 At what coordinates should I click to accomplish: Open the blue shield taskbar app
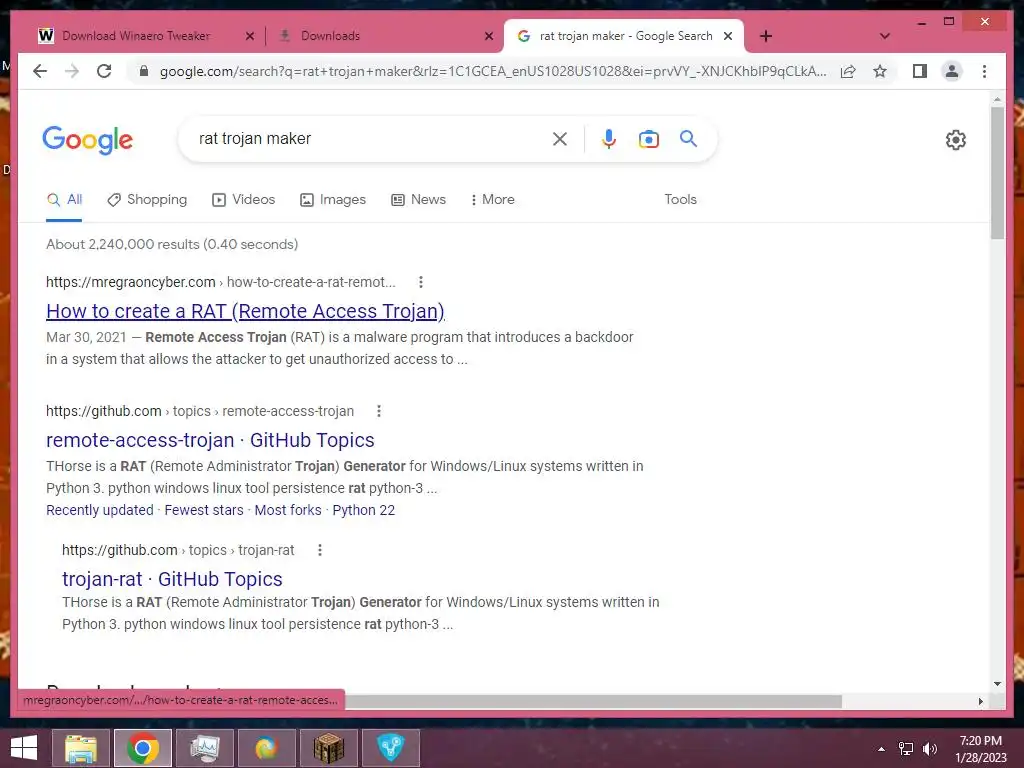[x=391, y=748]
